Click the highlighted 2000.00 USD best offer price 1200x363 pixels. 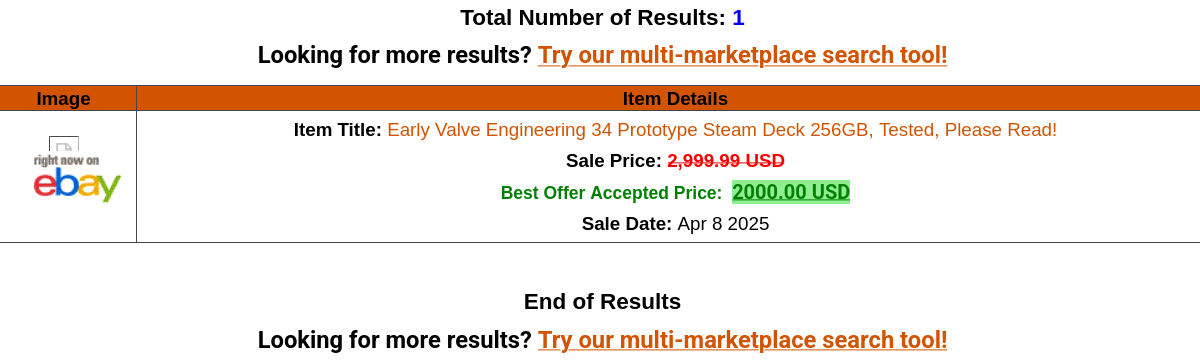pyautogui.click(x=791, y=192)
